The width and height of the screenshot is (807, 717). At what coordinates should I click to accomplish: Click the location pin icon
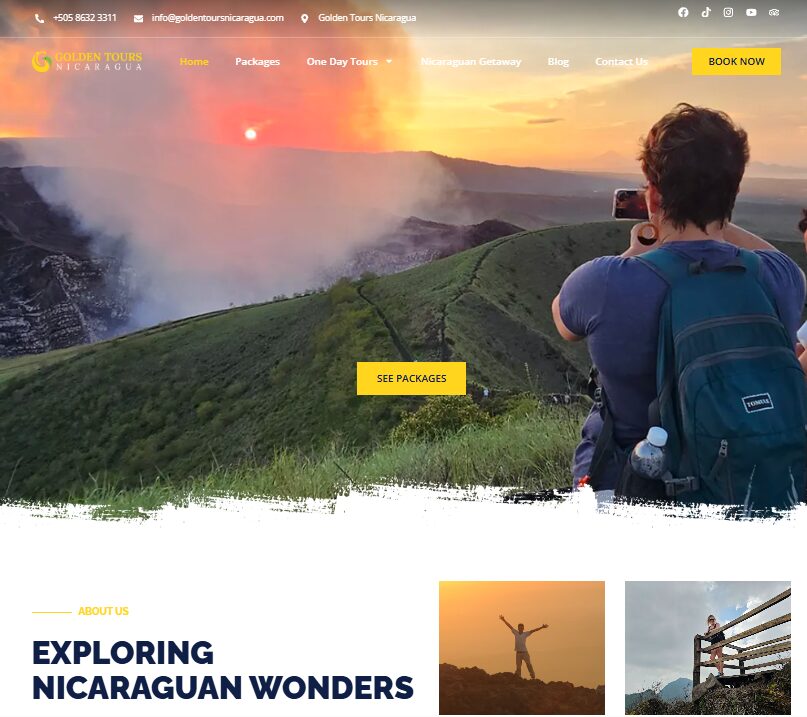point(305,19)
